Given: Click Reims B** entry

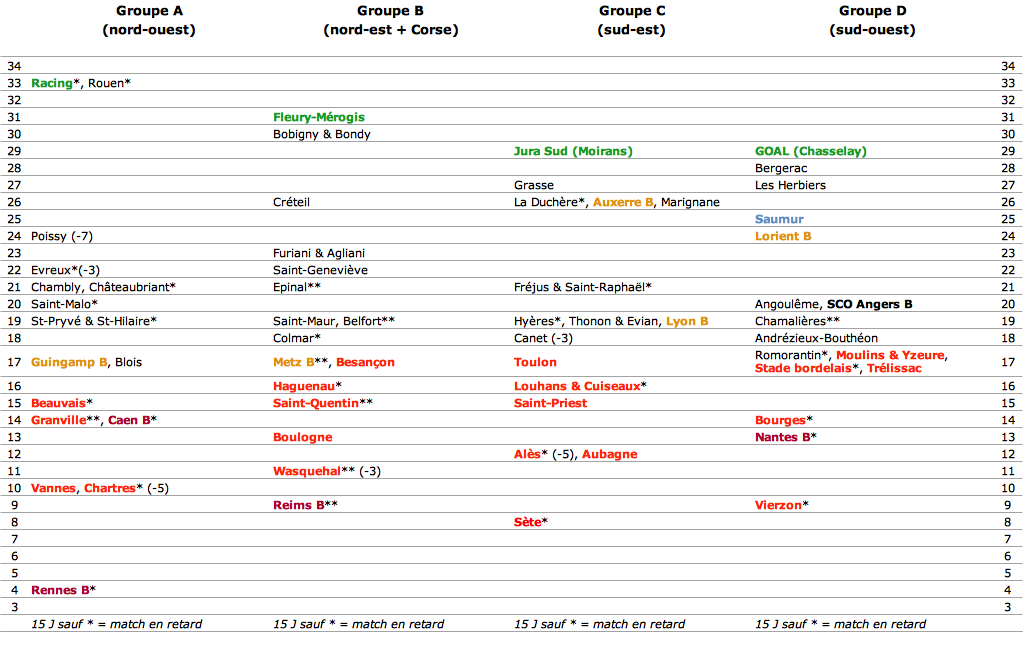Looking at the screenshot, I should click(305, 505).
